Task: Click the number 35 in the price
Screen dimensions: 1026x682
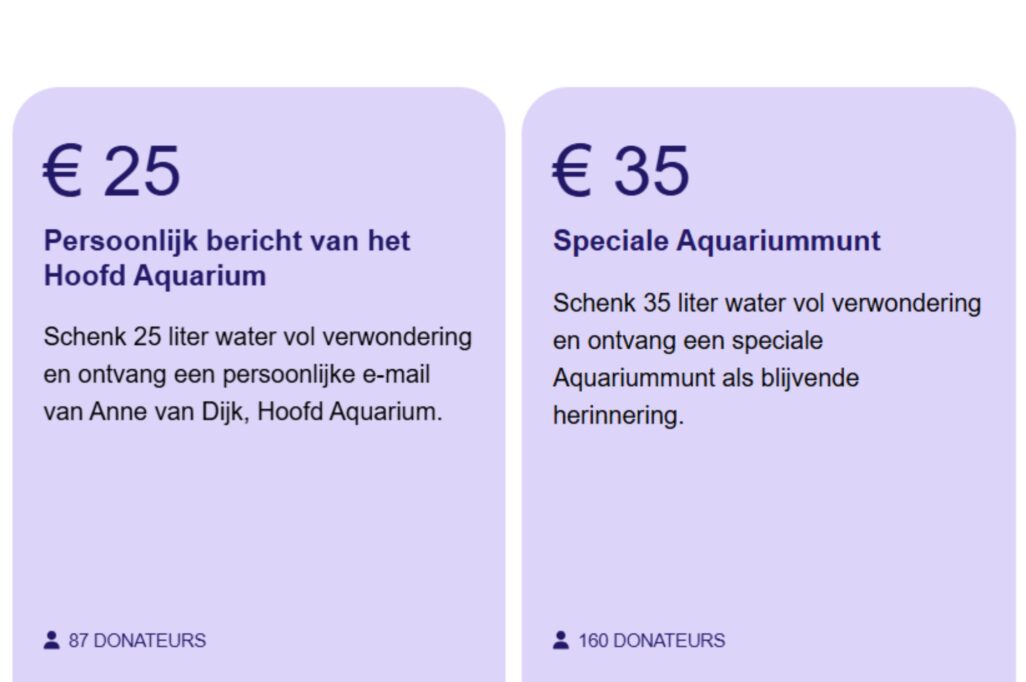Action: click(651, 170)
